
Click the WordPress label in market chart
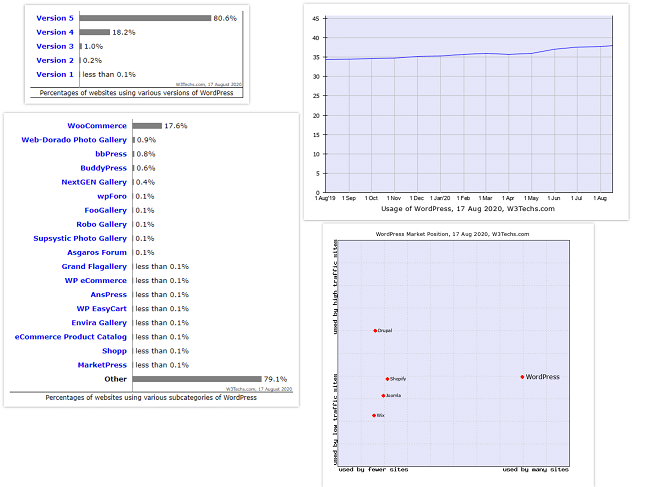point(543,377)
